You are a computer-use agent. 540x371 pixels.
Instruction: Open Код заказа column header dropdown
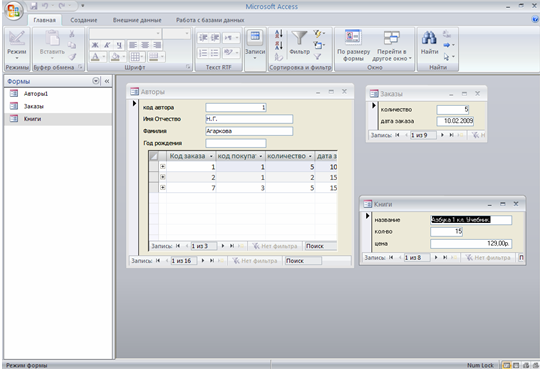(x=211, y=156)
